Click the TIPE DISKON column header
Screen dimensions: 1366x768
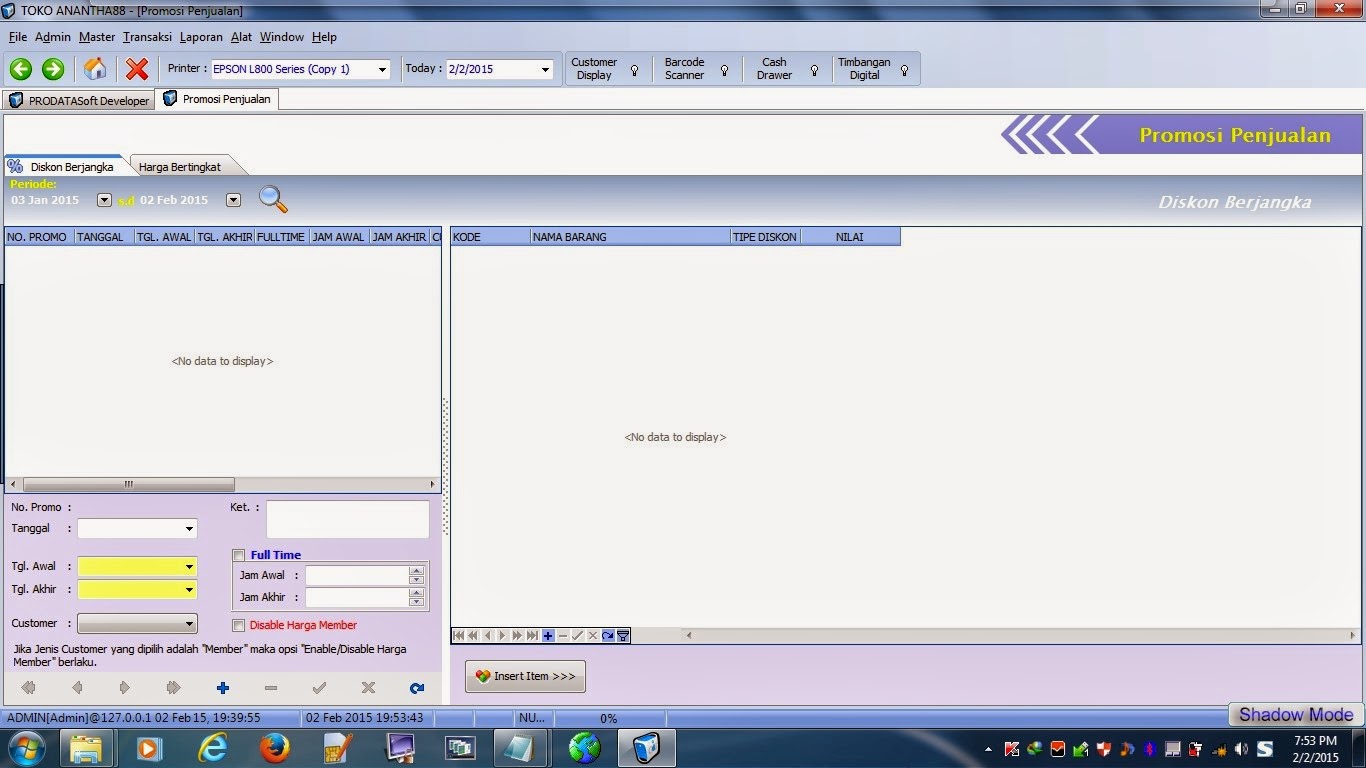(765, 237)
